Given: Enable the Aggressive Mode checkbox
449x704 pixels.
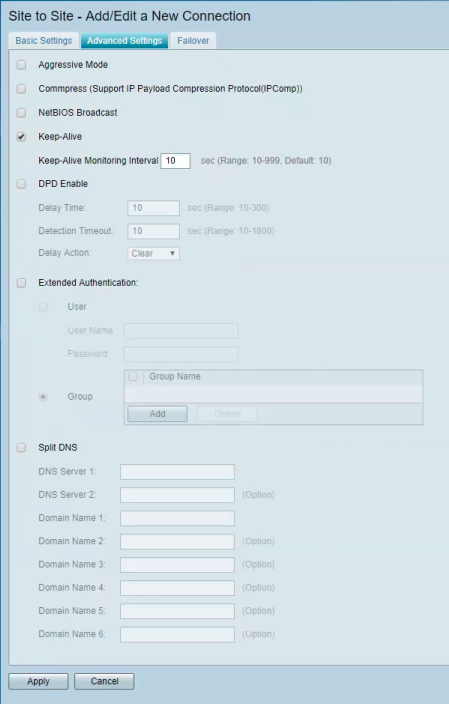Looking at the screenshot, I should tap(22, 65).
